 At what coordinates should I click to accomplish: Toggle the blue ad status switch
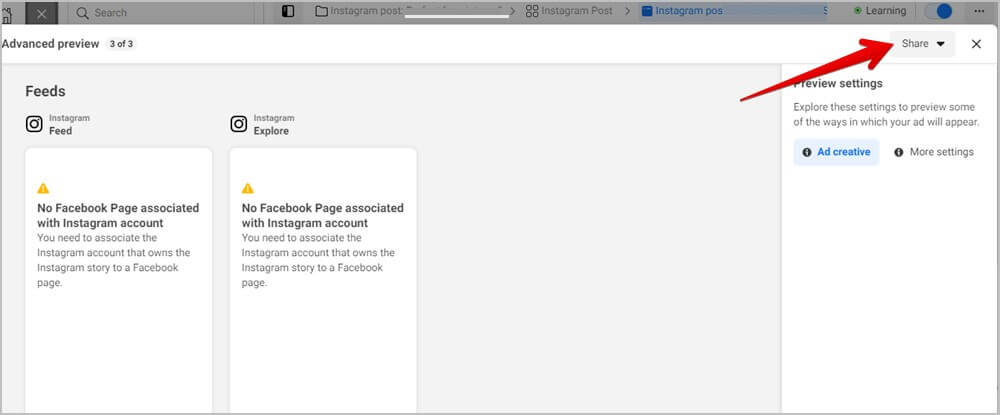click(x=938, y=11)
